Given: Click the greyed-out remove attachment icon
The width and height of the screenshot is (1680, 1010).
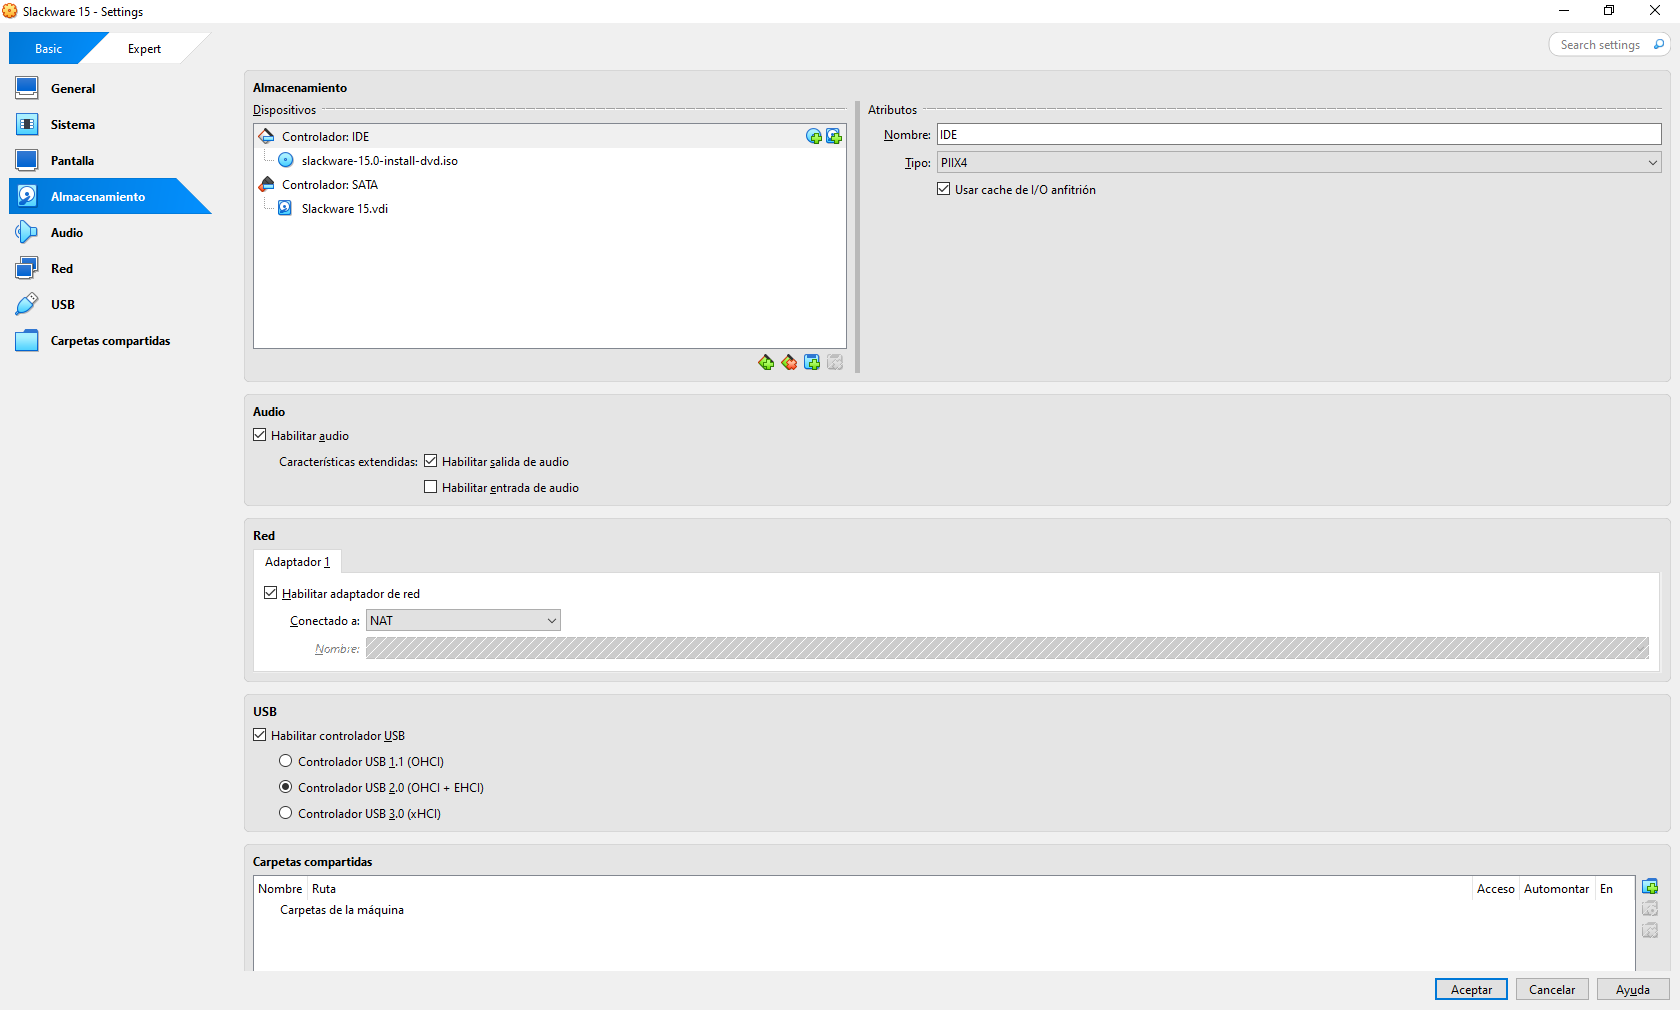Looking at the screenshot, I should (x=835, y=362).
